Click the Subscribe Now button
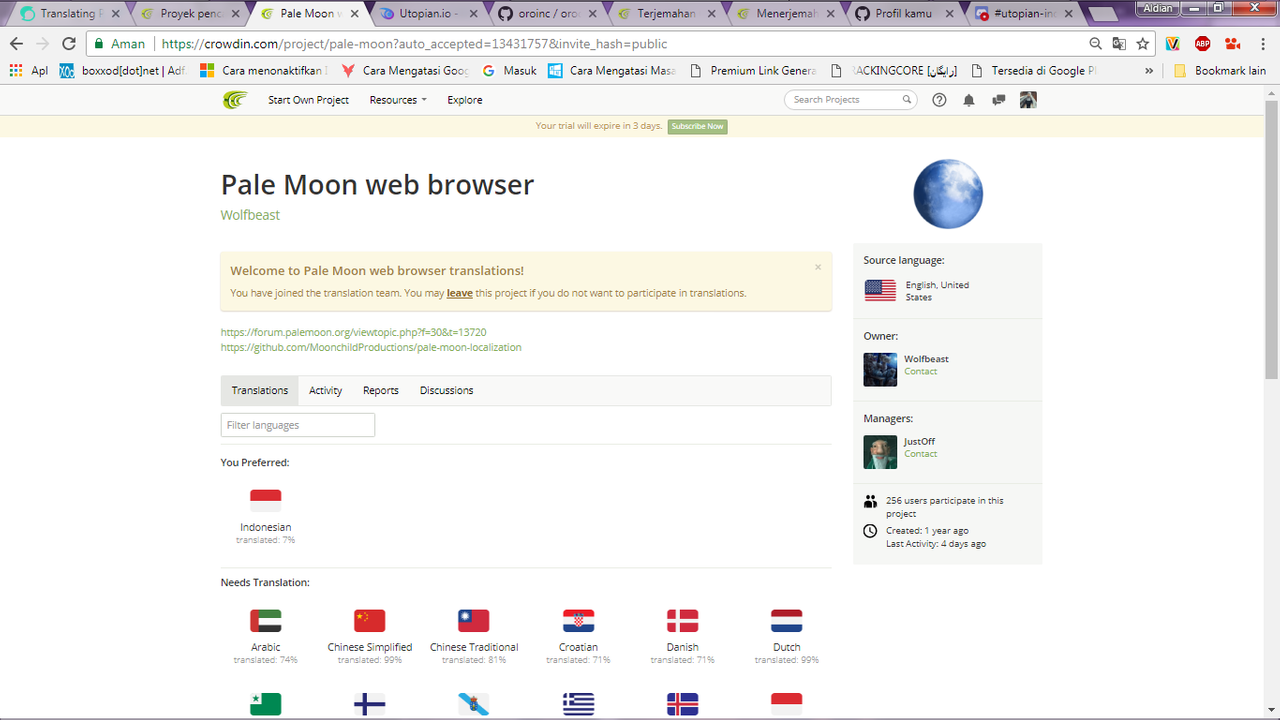1280x720 pixels. 698,126
